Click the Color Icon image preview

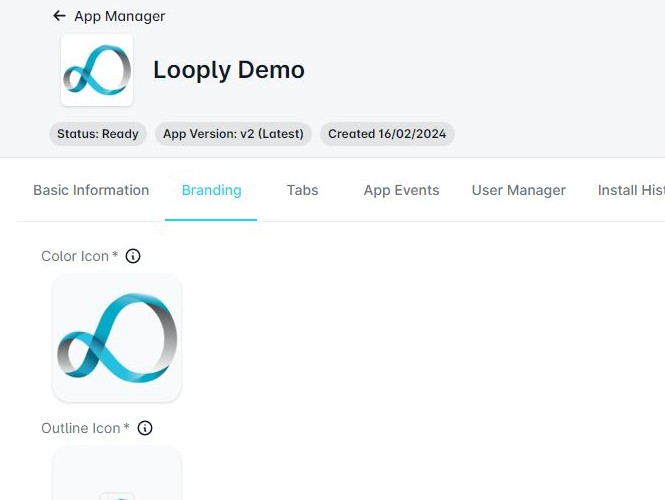click(x=117, y=338)
